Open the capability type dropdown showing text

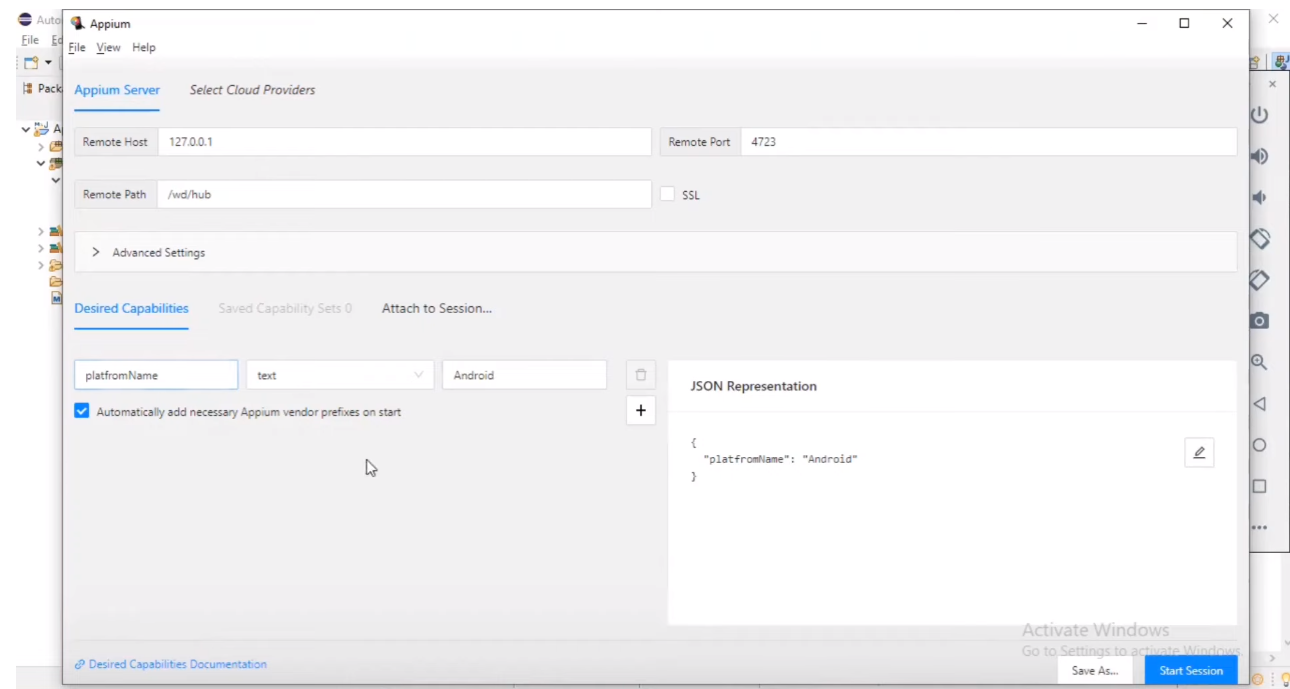(340, 376)
